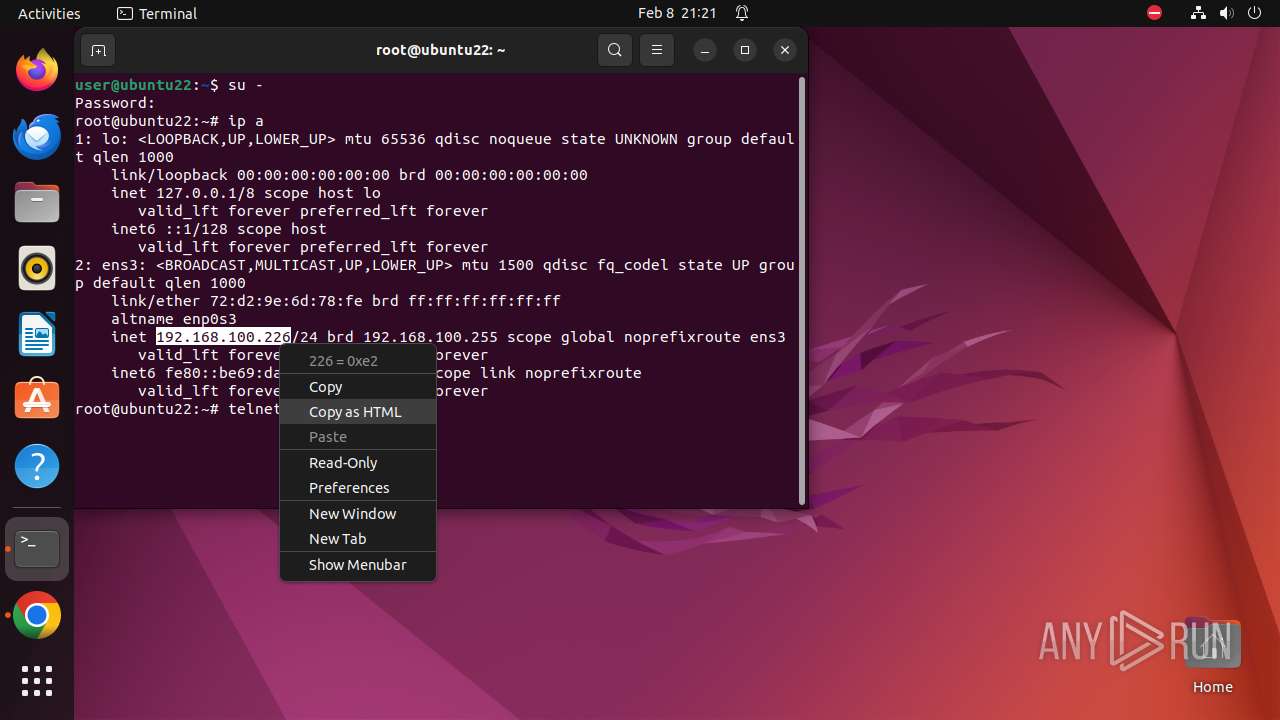Select the Terminal icon in dock
This screenshot has width=1280, height=720.
click(x=37, y=549)
